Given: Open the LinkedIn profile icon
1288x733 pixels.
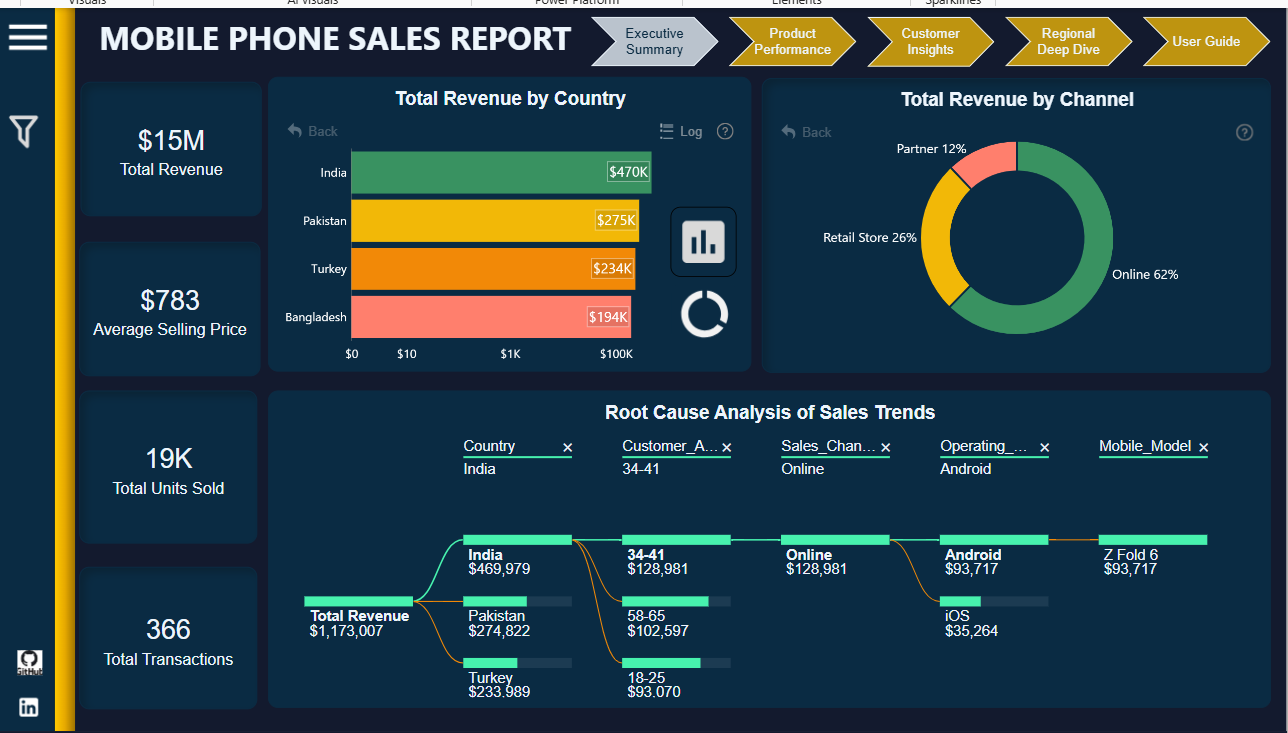Looking at the screenshot, I should pyautogui.click(x=29, y=707).
